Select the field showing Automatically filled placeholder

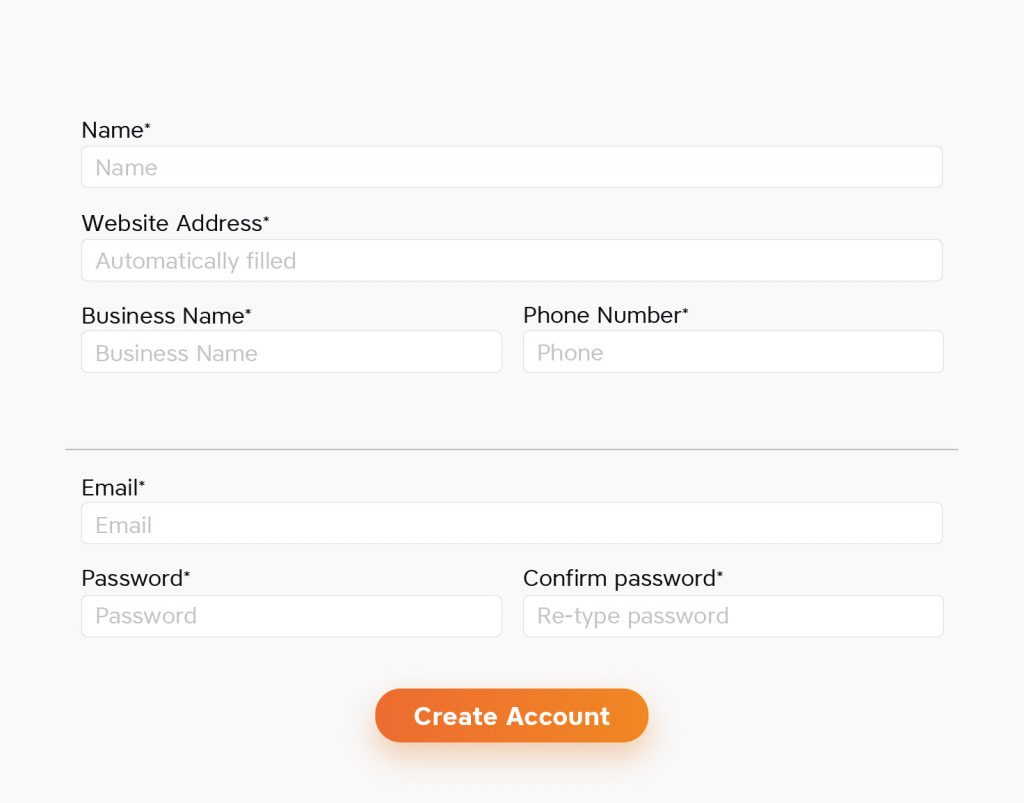(512, 260)
